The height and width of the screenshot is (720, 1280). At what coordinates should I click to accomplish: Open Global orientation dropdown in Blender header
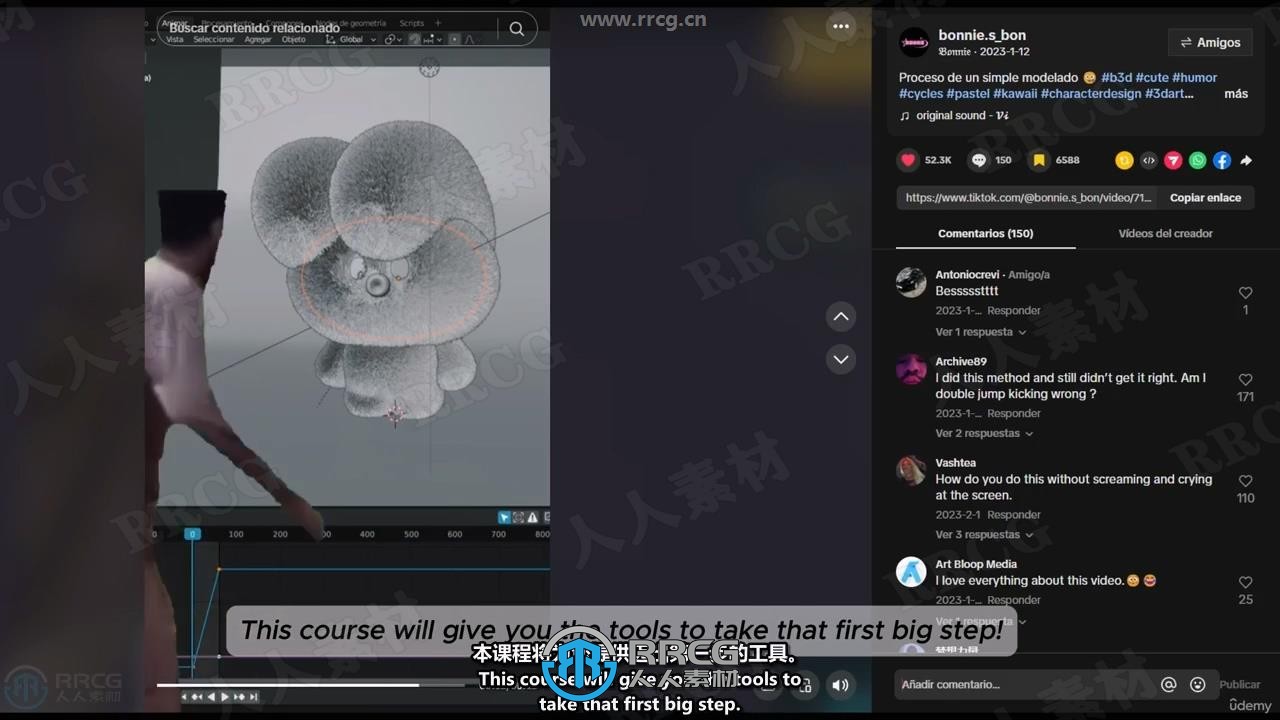tap(352, 40)
